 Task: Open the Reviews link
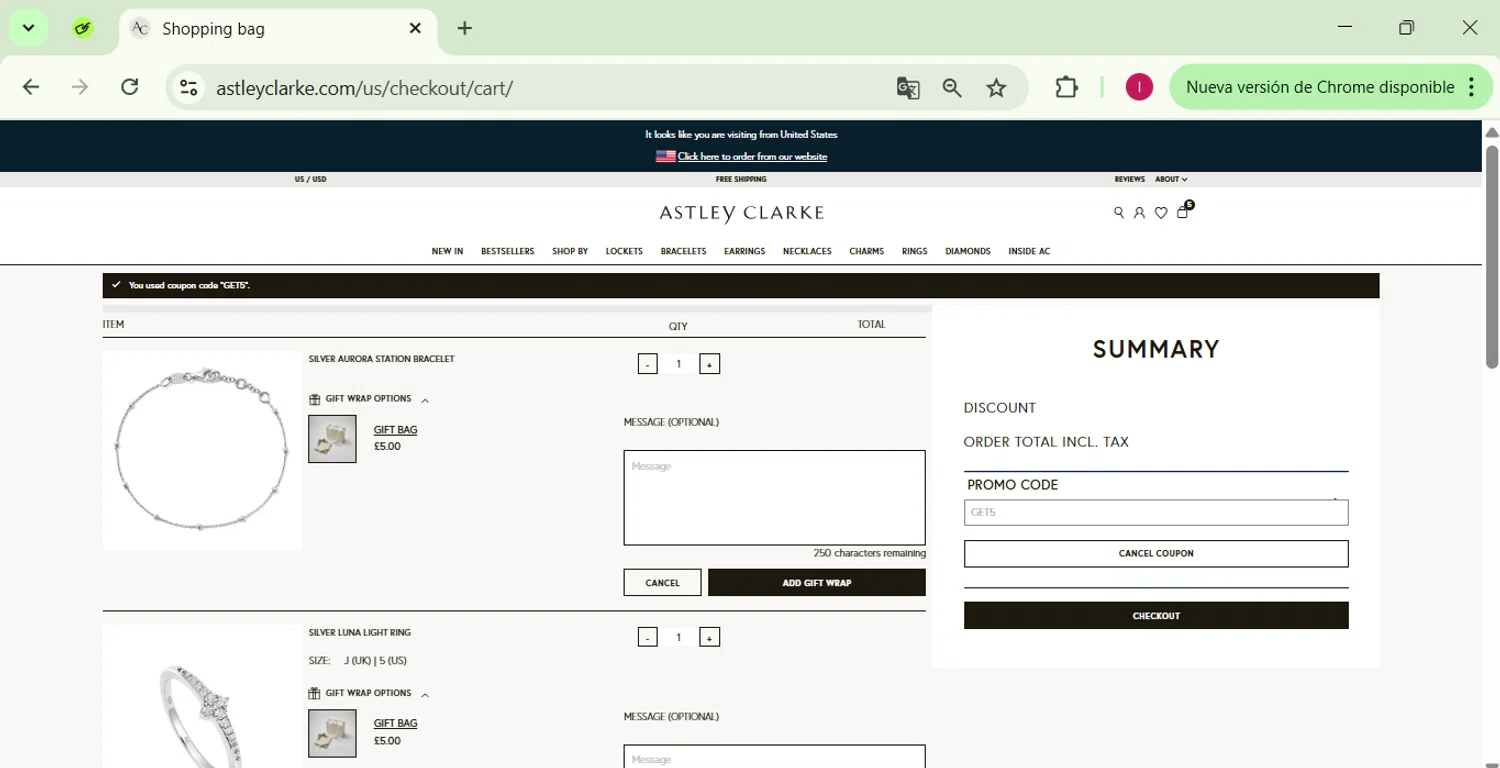pyautogui.click(x=1129, y=180)
